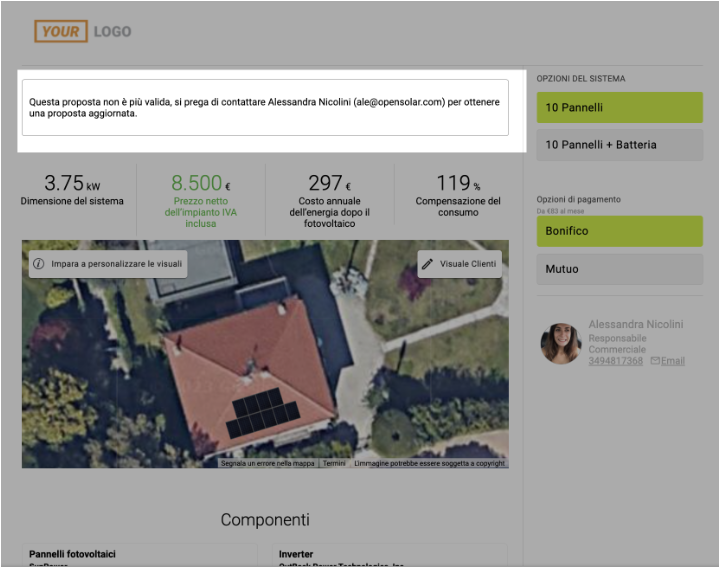The image size is (722, 572).
Task: Click the Alessandra Nicolini name text
Action: (x=636, y=325)
